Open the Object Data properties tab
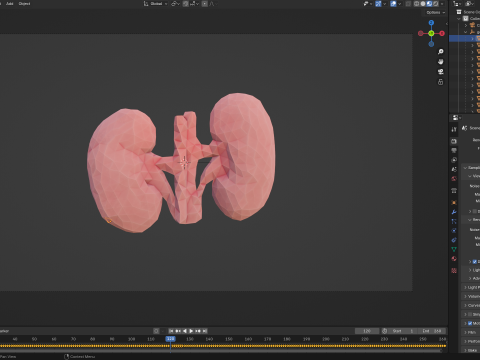 pos(454,249)
